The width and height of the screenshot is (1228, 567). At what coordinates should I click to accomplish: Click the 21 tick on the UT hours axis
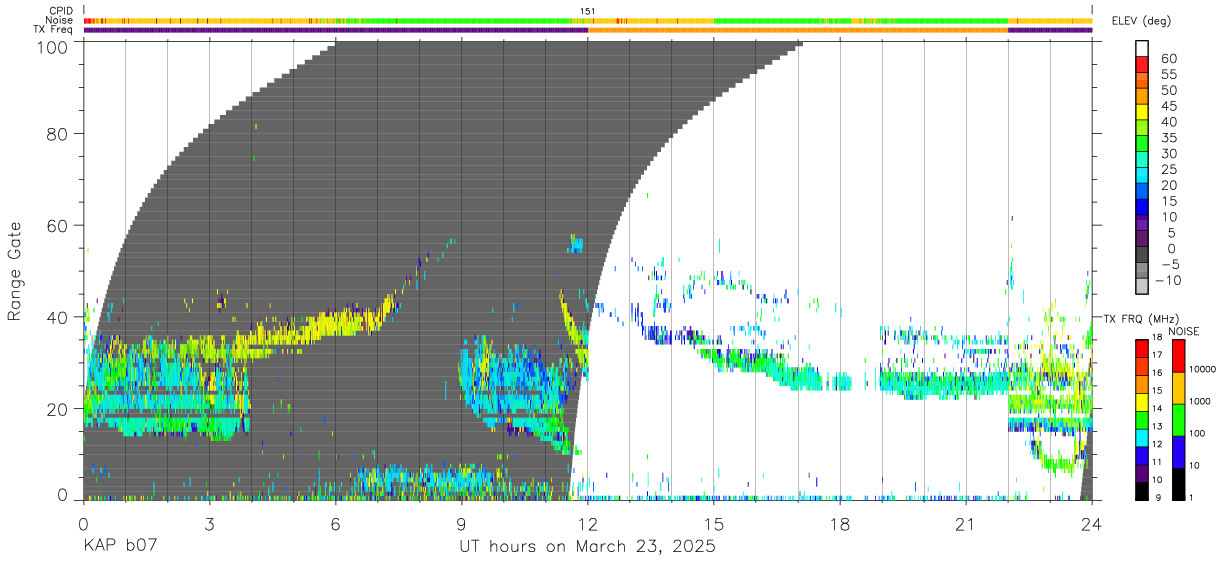click(966, 525)
